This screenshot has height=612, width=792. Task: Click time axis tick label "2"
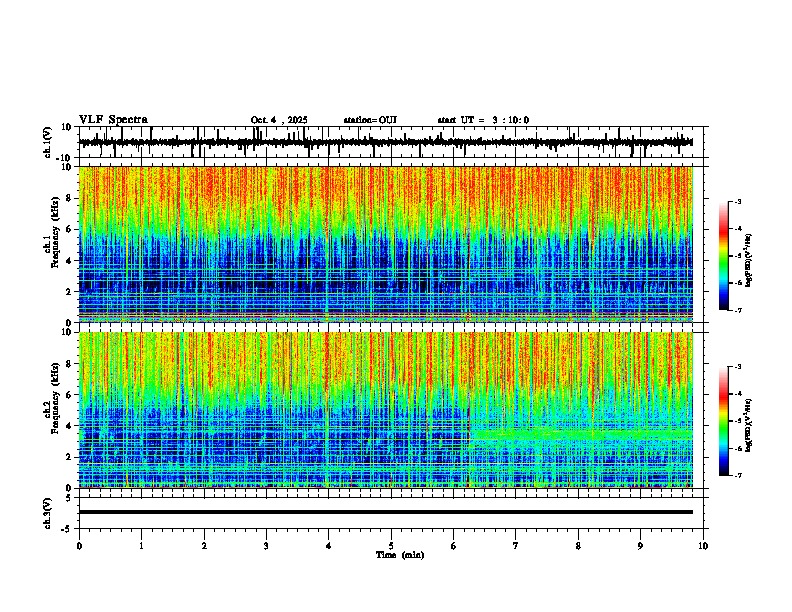204,545
